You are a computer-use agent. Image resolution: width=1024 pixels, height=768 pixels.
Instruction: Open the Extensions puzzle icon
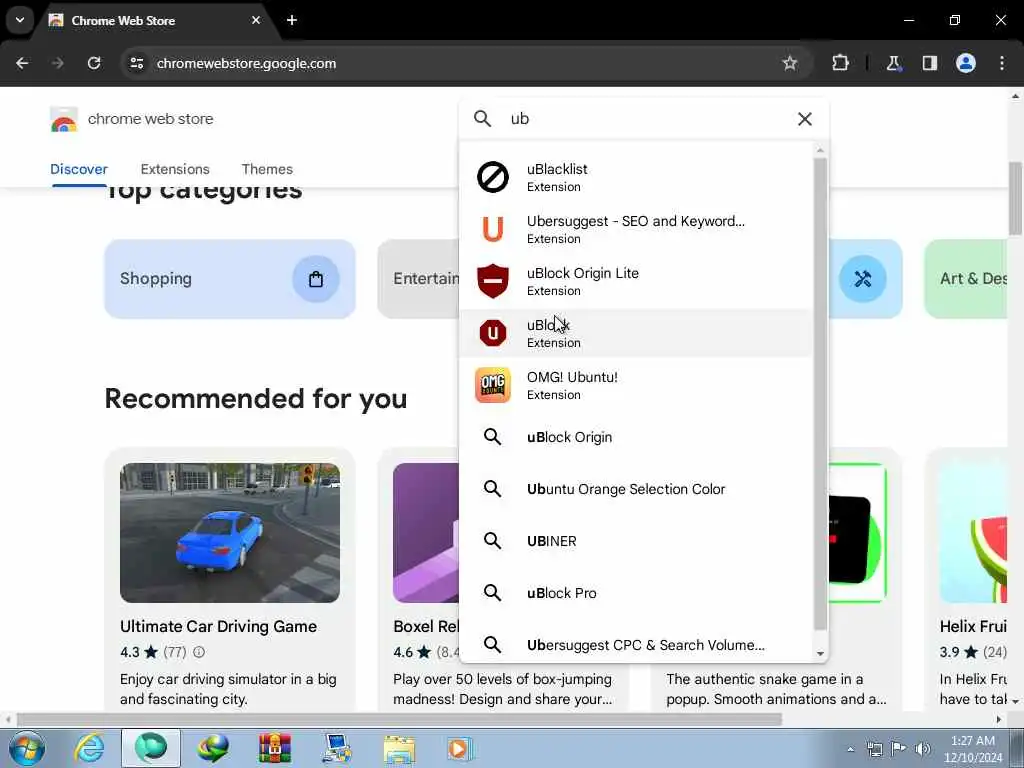click(840, 63)
